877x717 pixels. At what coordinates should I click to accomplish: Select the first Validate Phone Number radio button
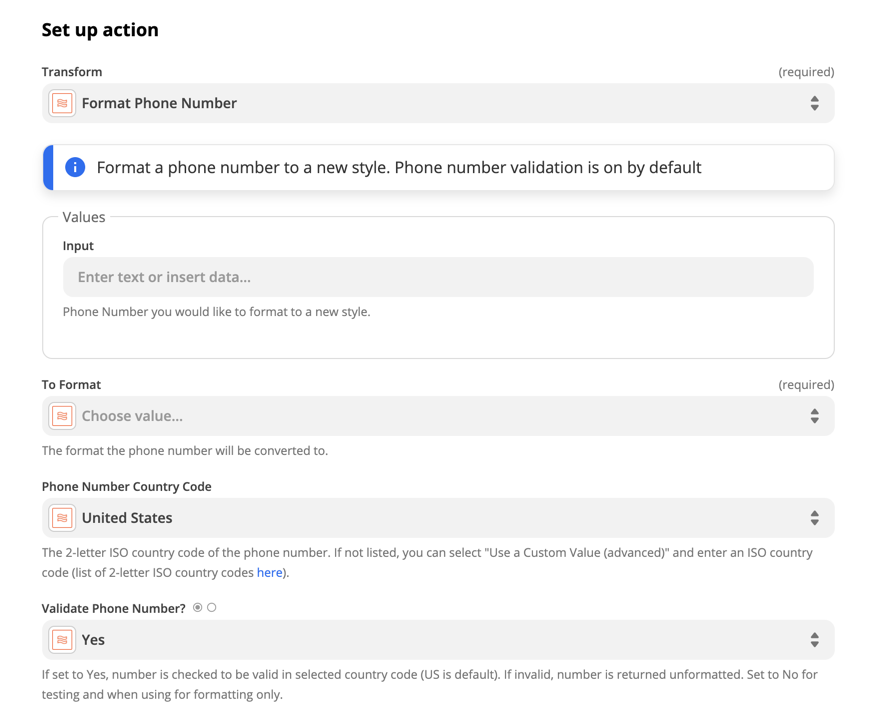pos(197,607)
